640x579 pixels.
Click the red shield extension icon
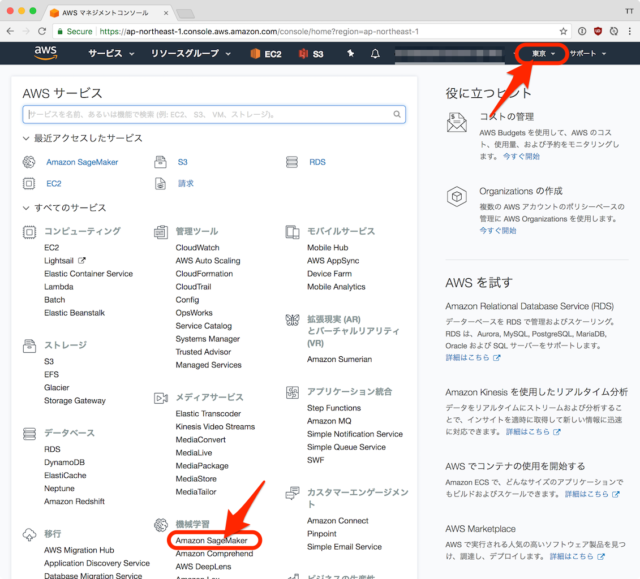(x=598, y=31)
